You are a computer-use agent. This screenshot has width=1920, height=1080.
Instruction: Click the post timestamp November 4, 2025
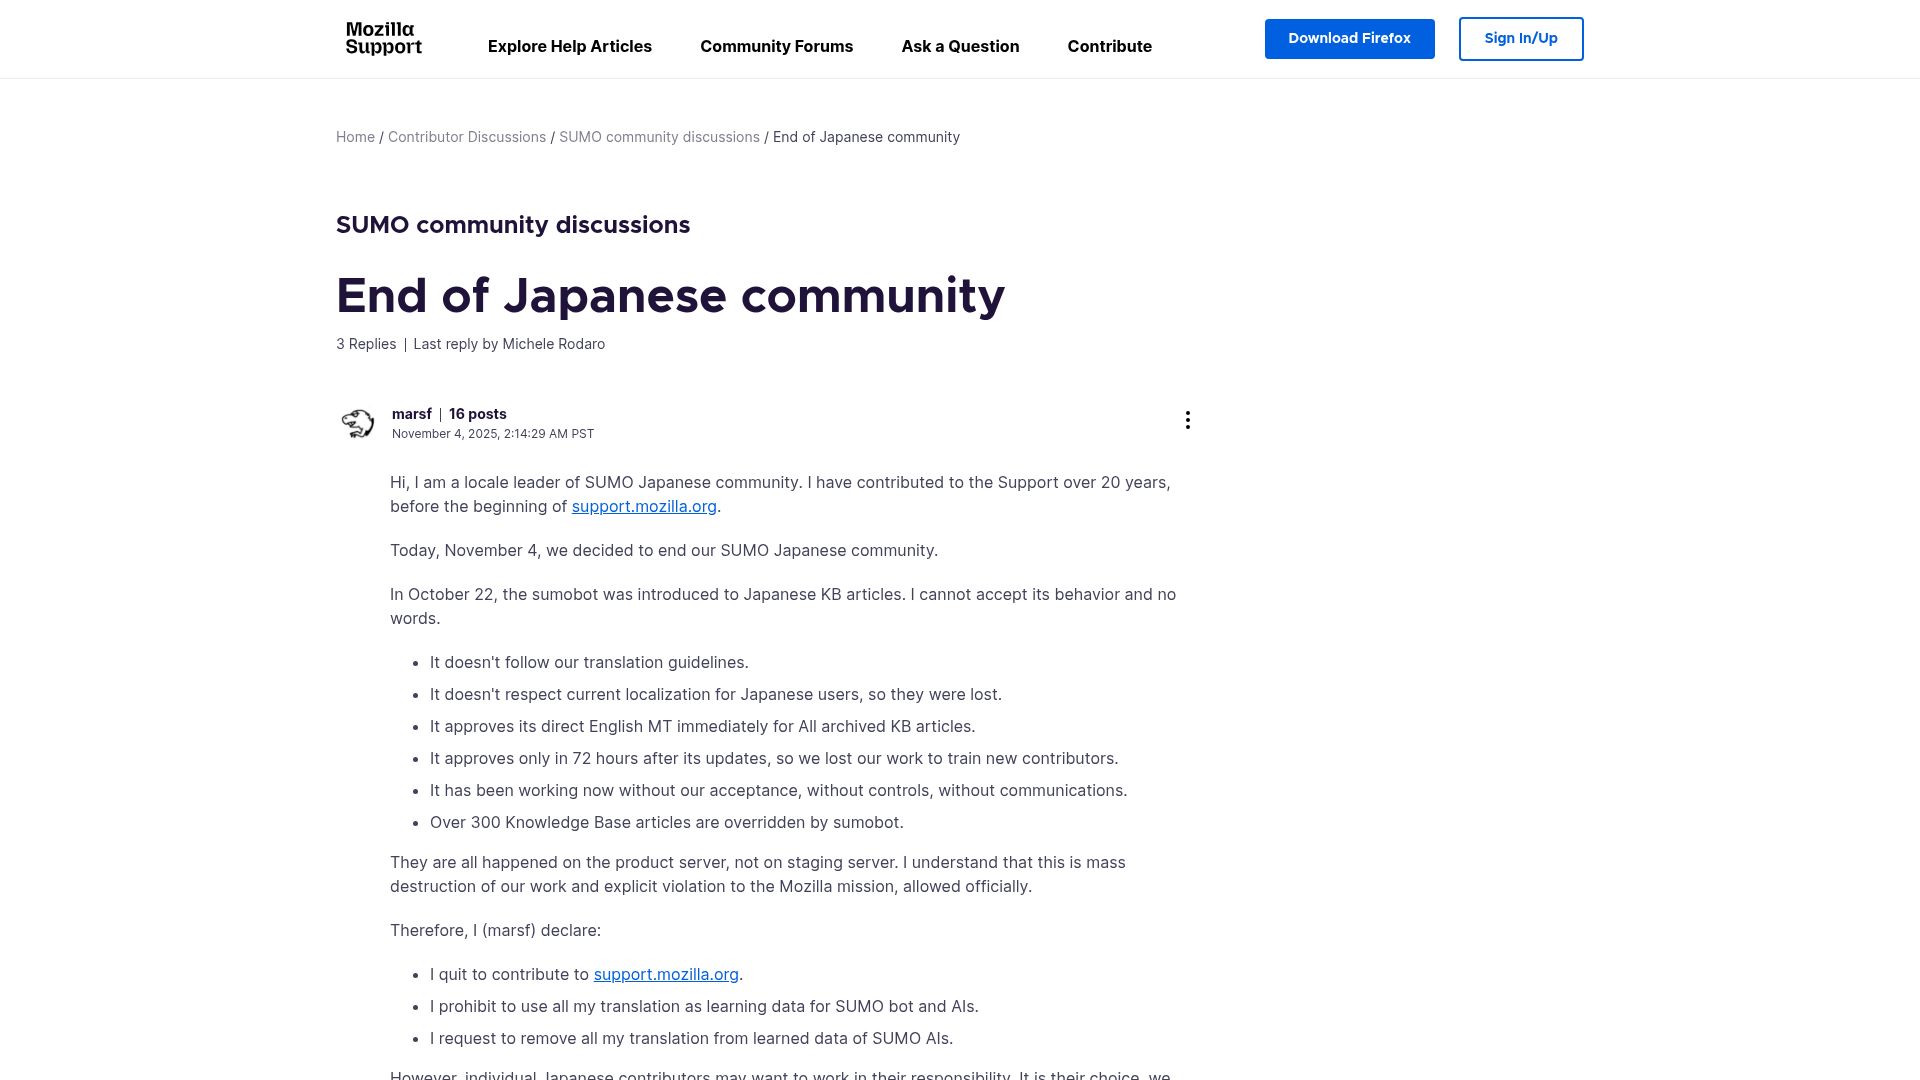pos(493,434)
